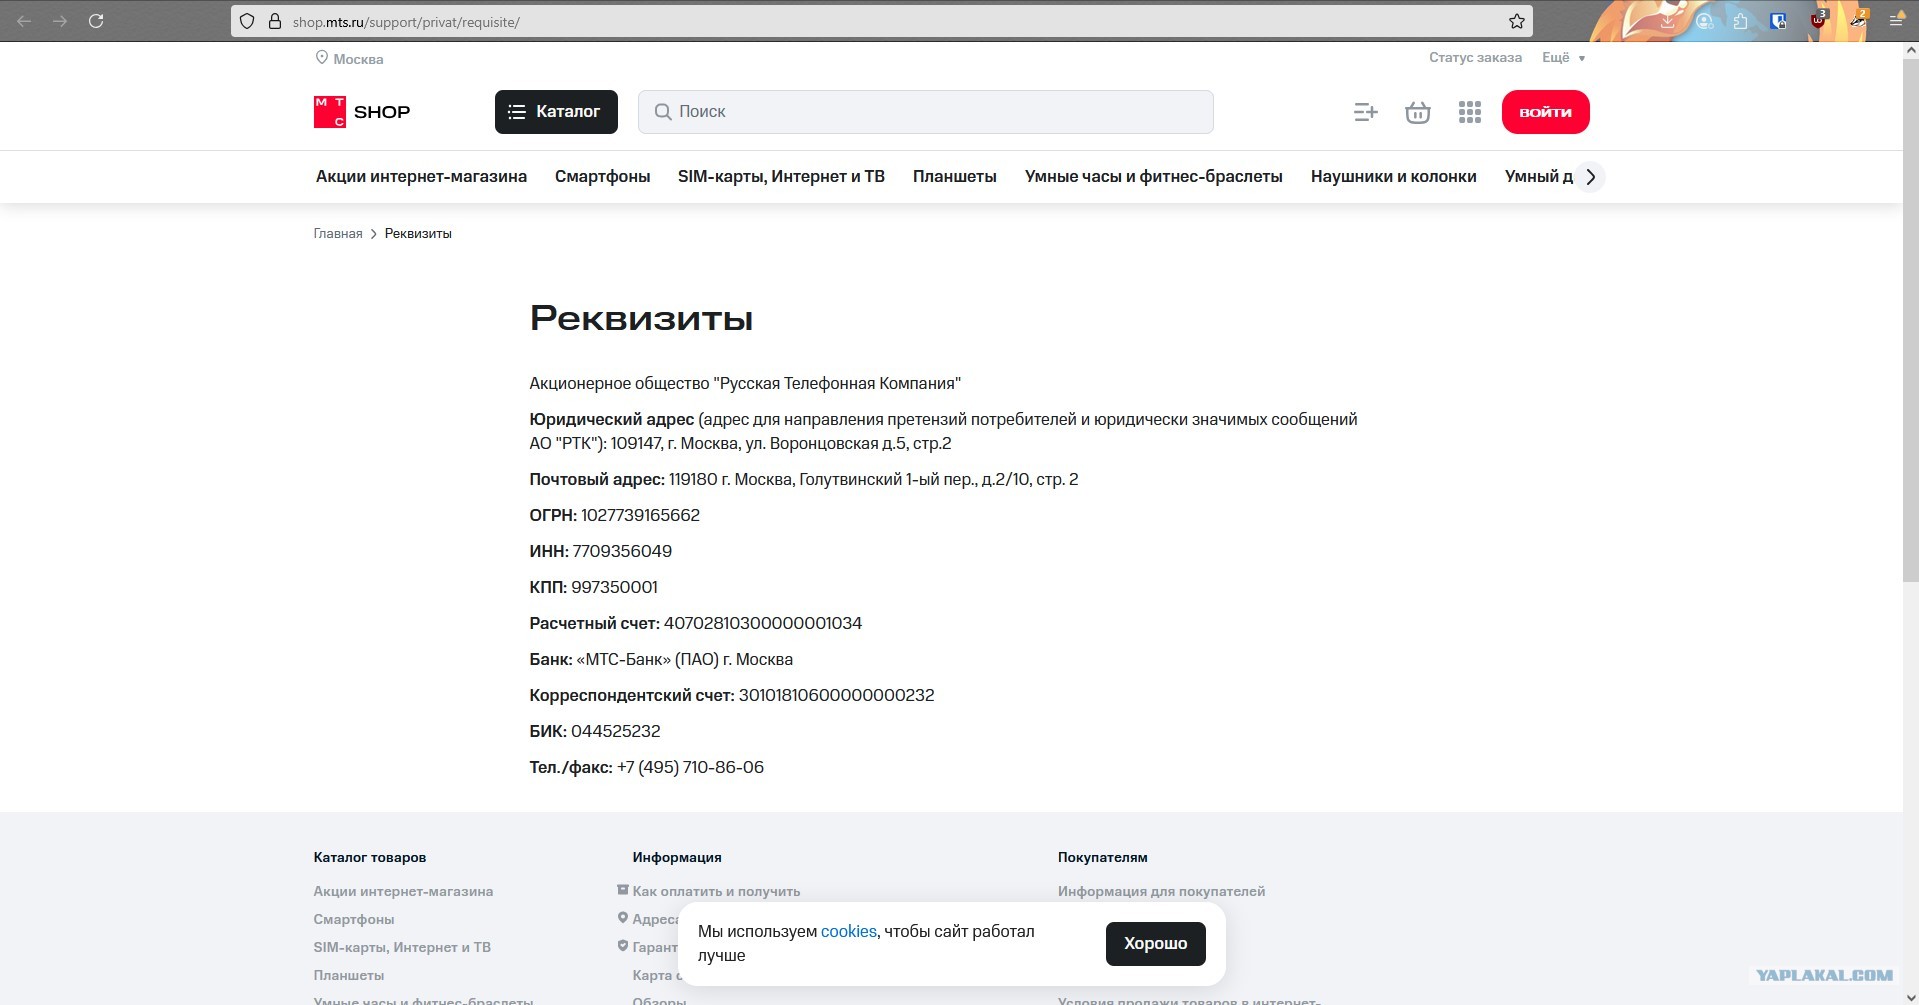This screenshot has width=1919, height=1005.
Task: Open the comparison list icon
Action: point(1366,112)
